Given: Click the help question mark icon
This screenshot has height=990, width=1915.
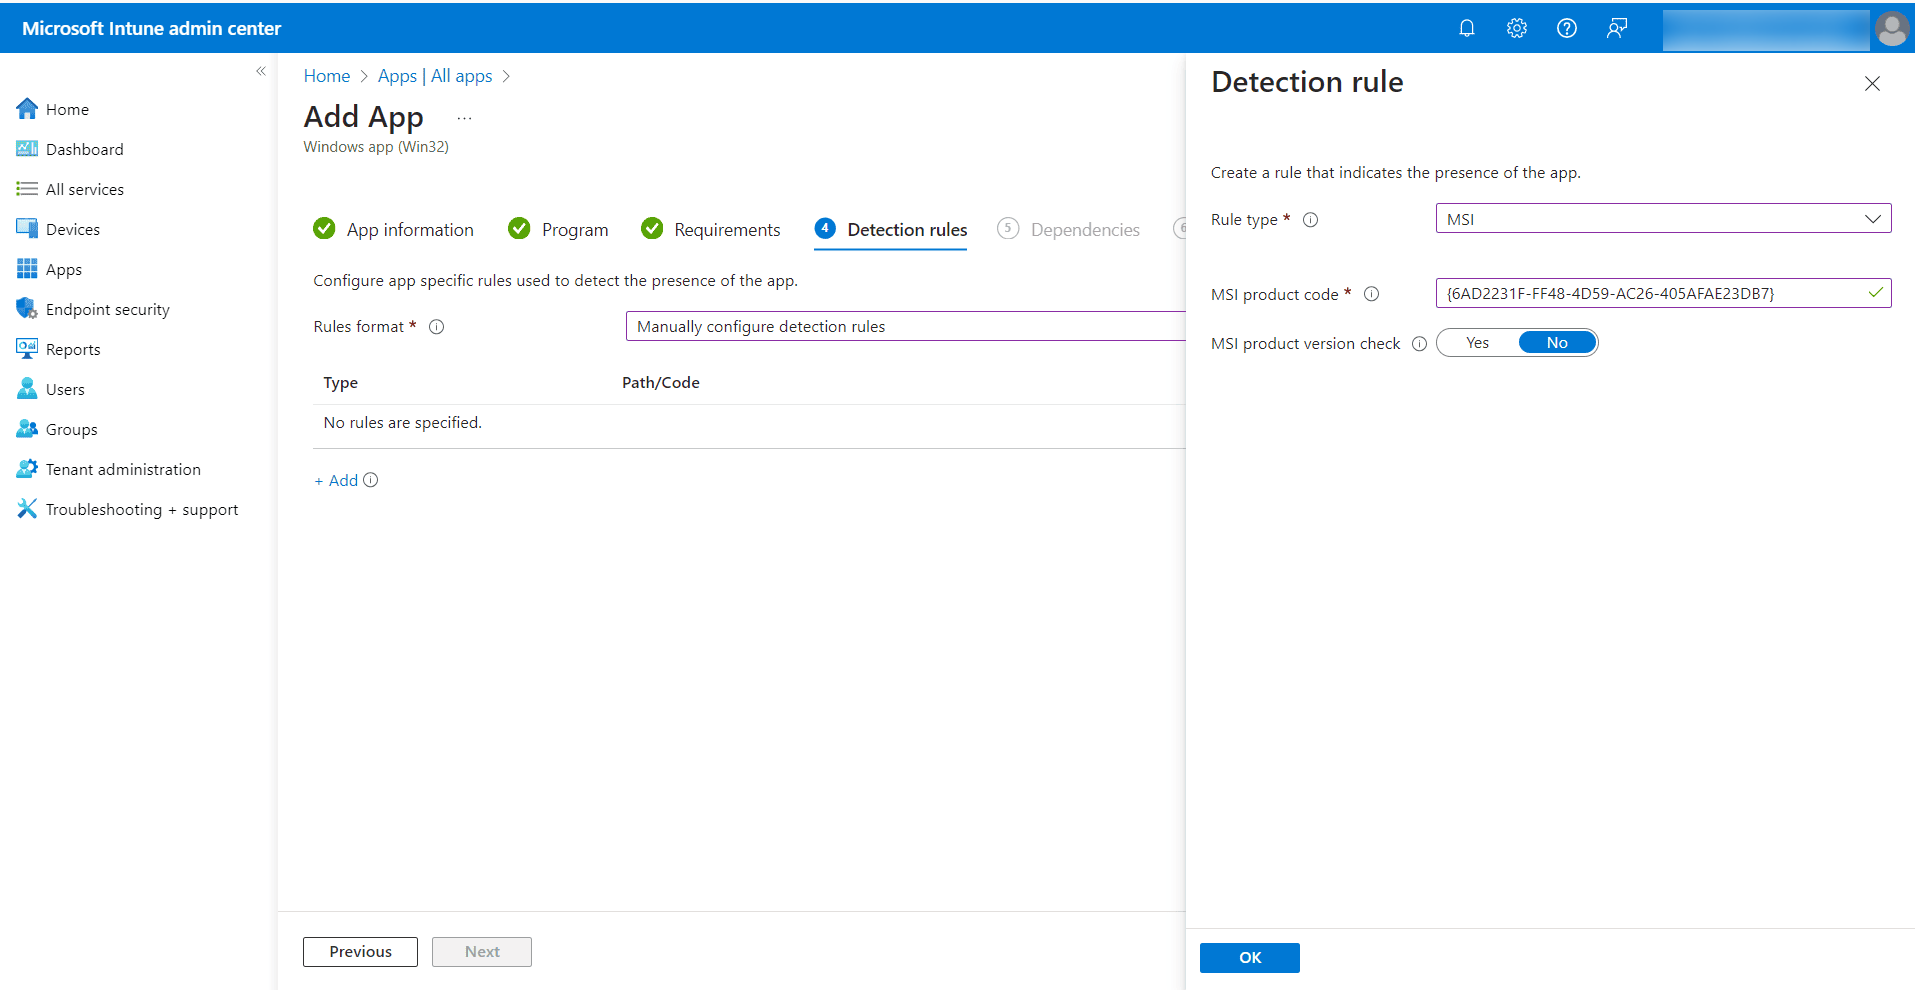Looking at the screenshot, I should click(x=1566, y=28).
